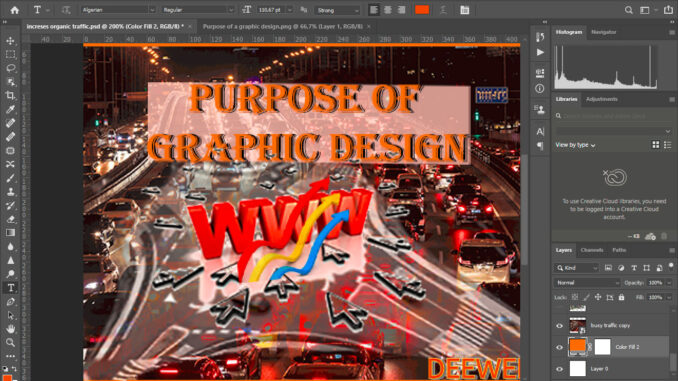This screenshot has height=381, width=678.
Task: Select the Brush tool
Action: point(10,178)
